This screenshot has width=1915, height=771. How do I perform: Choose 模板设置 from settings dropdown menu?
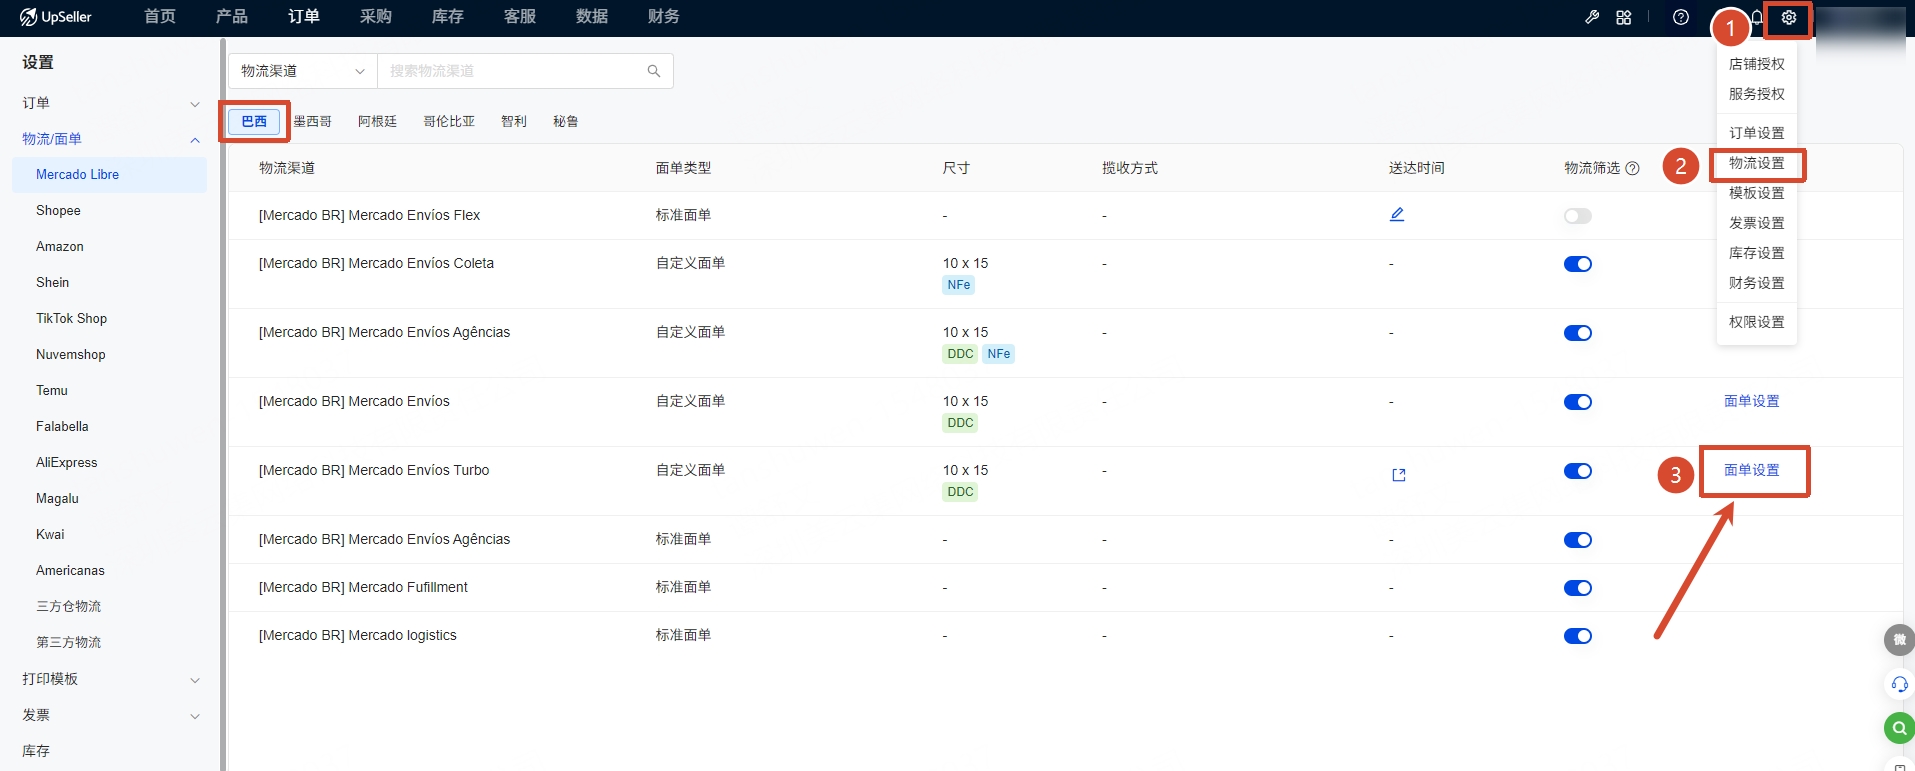point(1757,193)
